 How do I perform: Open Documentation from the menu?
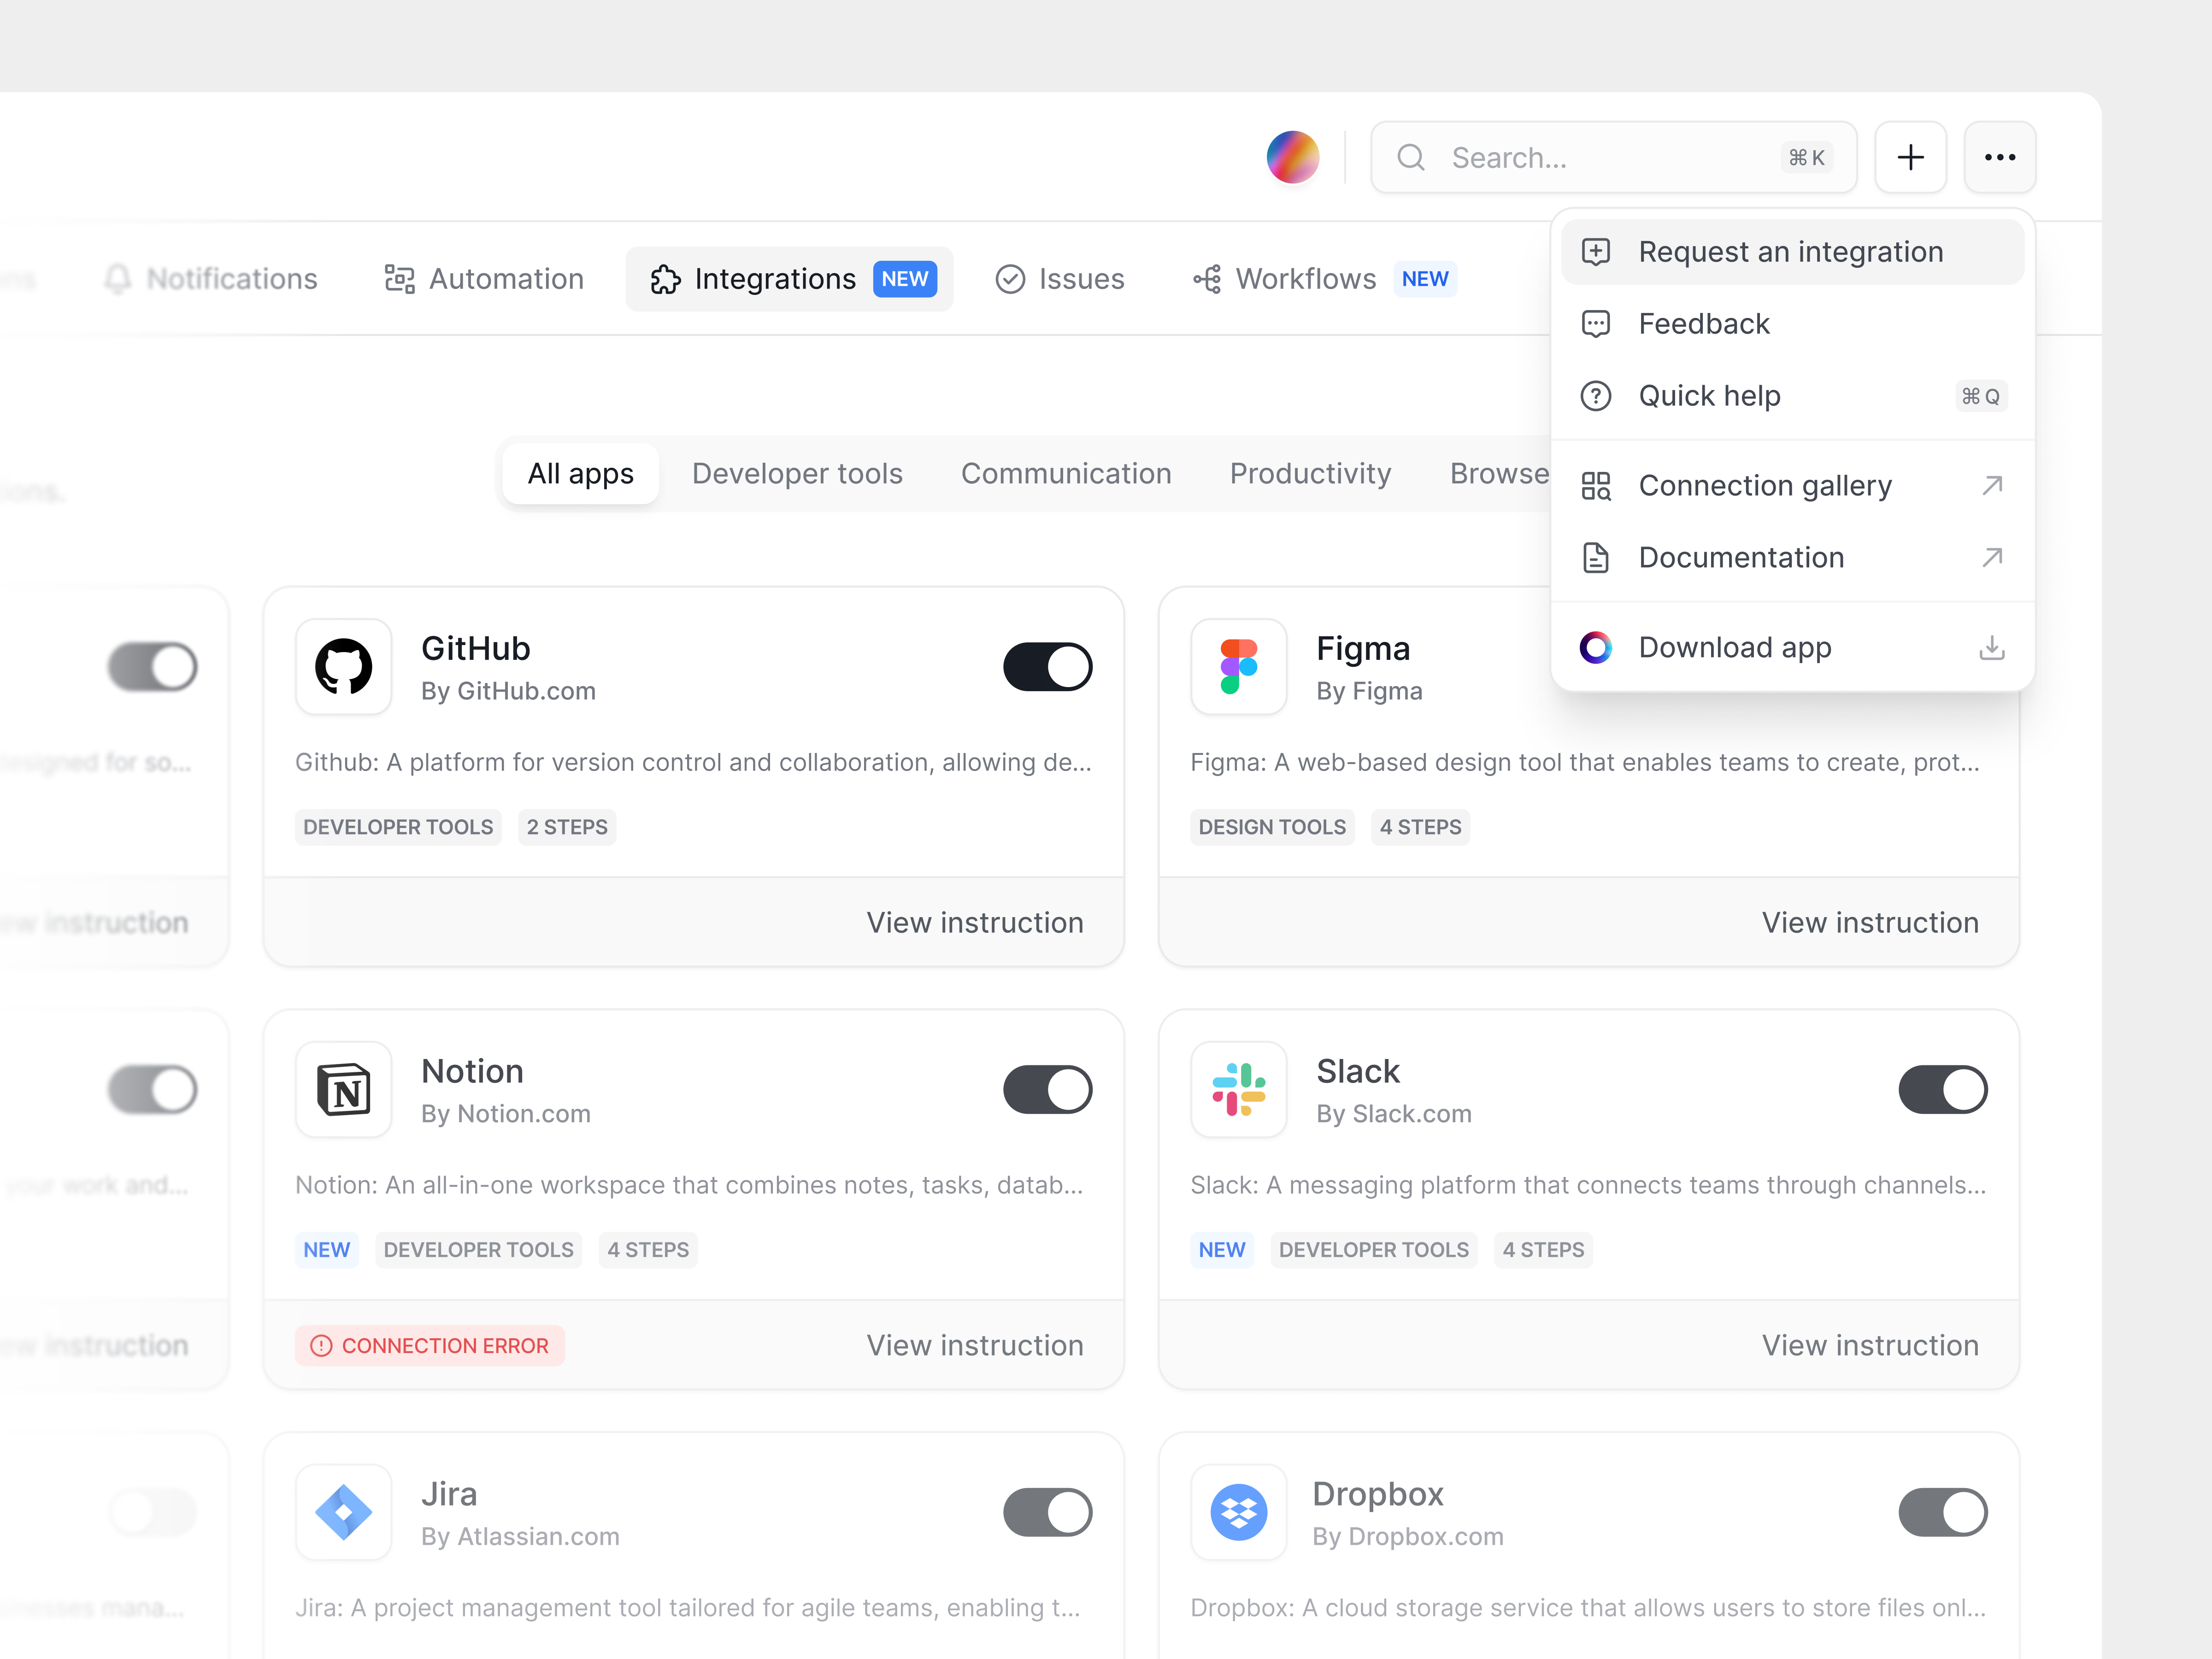click(x=1792, y=557)
